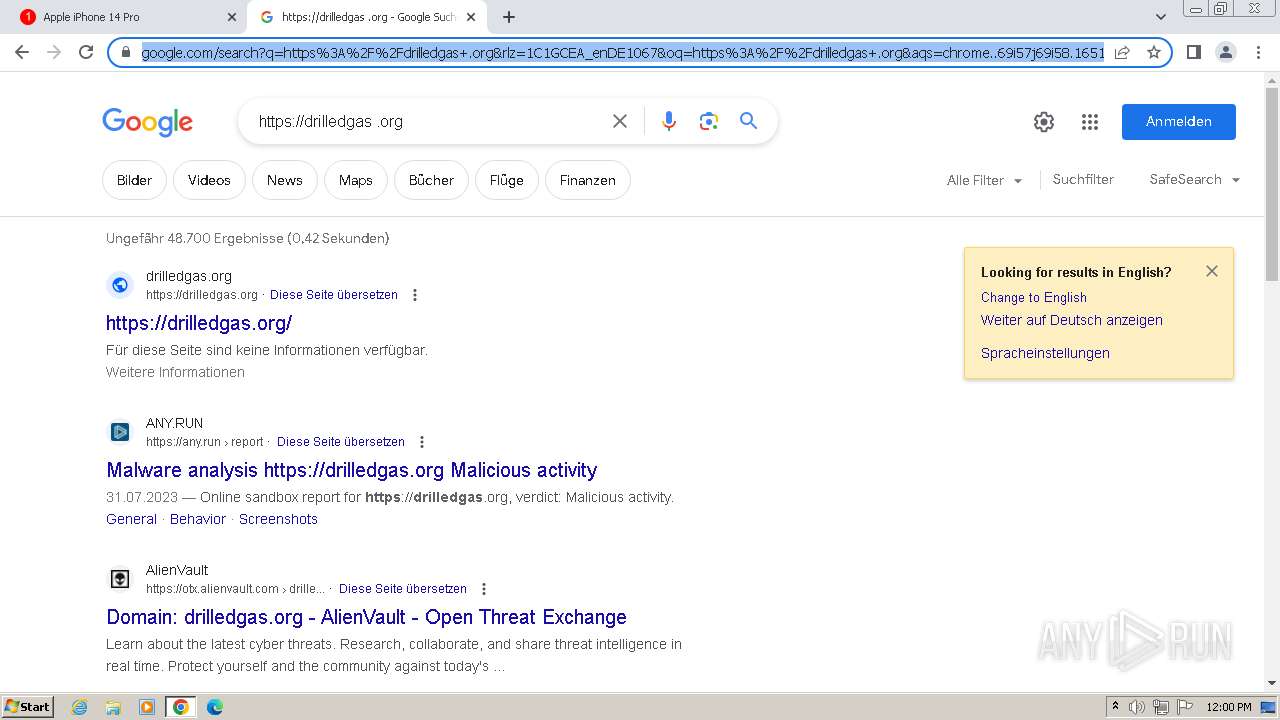Filter results by Finanzen
1280x720 pixels.
tap(587, 180)
